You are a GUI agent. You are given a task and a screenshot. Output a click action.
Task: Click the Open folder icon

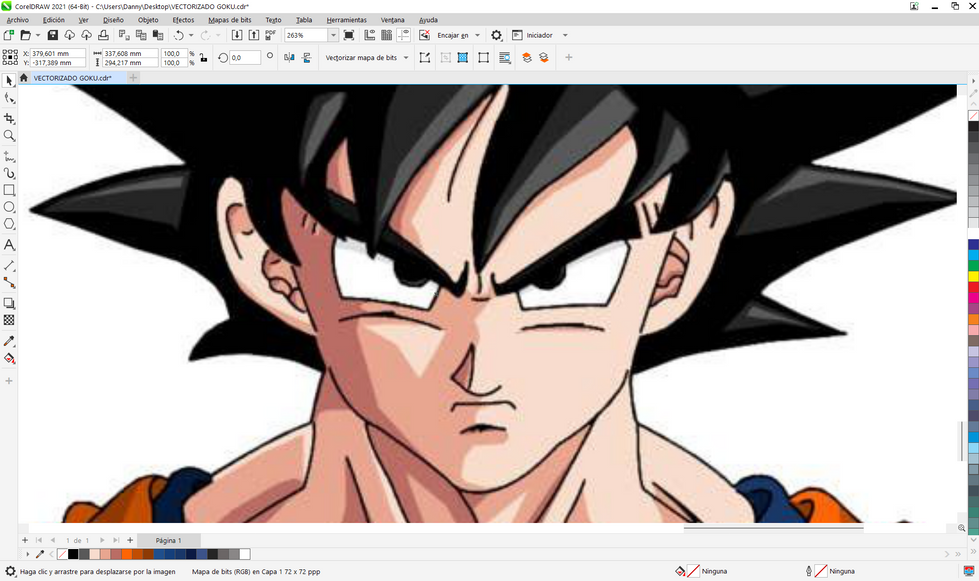coord(25,36)
